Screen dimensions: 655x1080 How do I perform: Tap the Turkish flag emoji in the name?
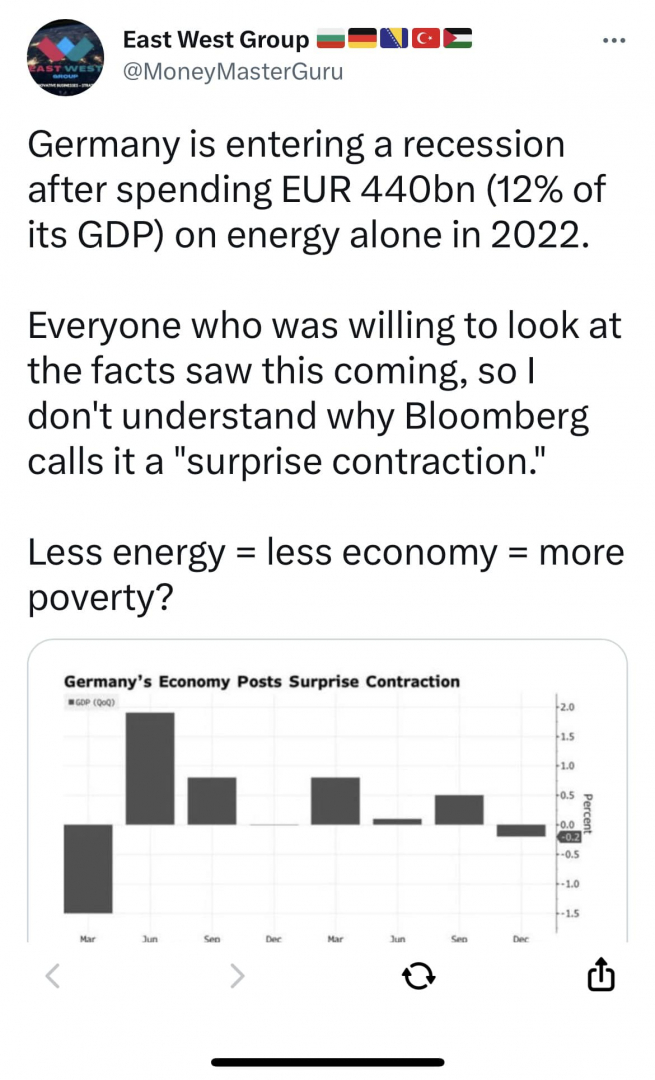426,39
